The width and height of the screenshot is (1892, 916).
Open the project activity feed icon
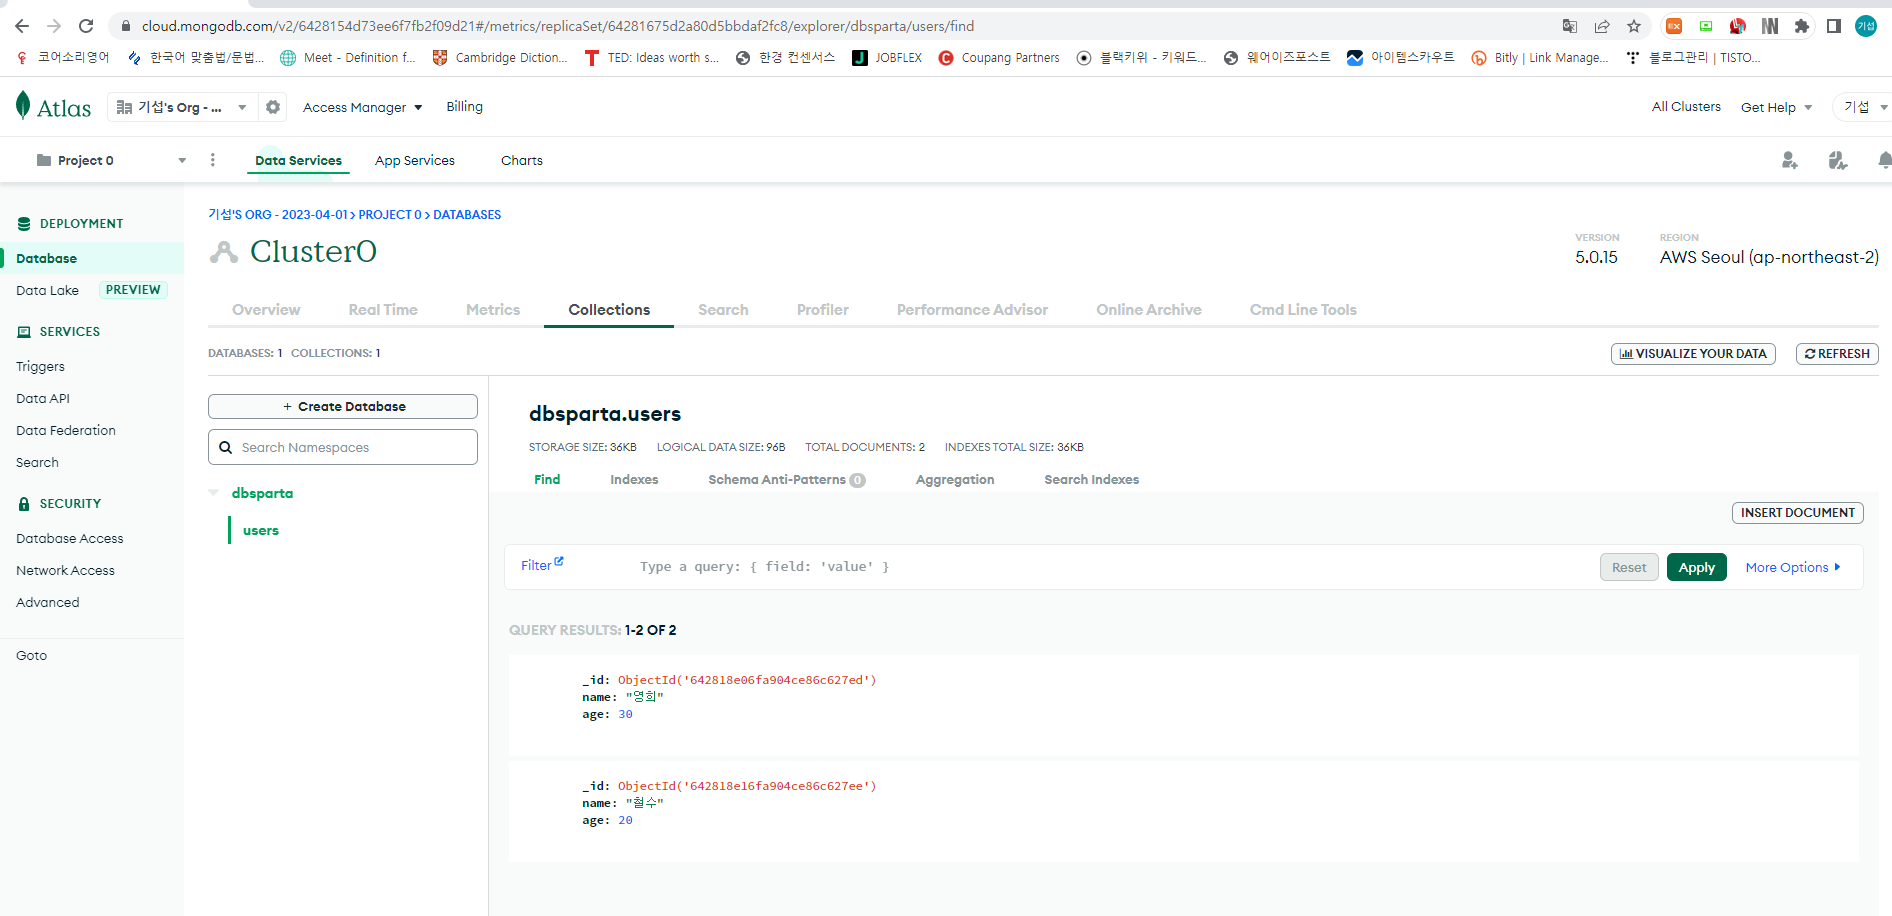click(x=1838, y=160)
